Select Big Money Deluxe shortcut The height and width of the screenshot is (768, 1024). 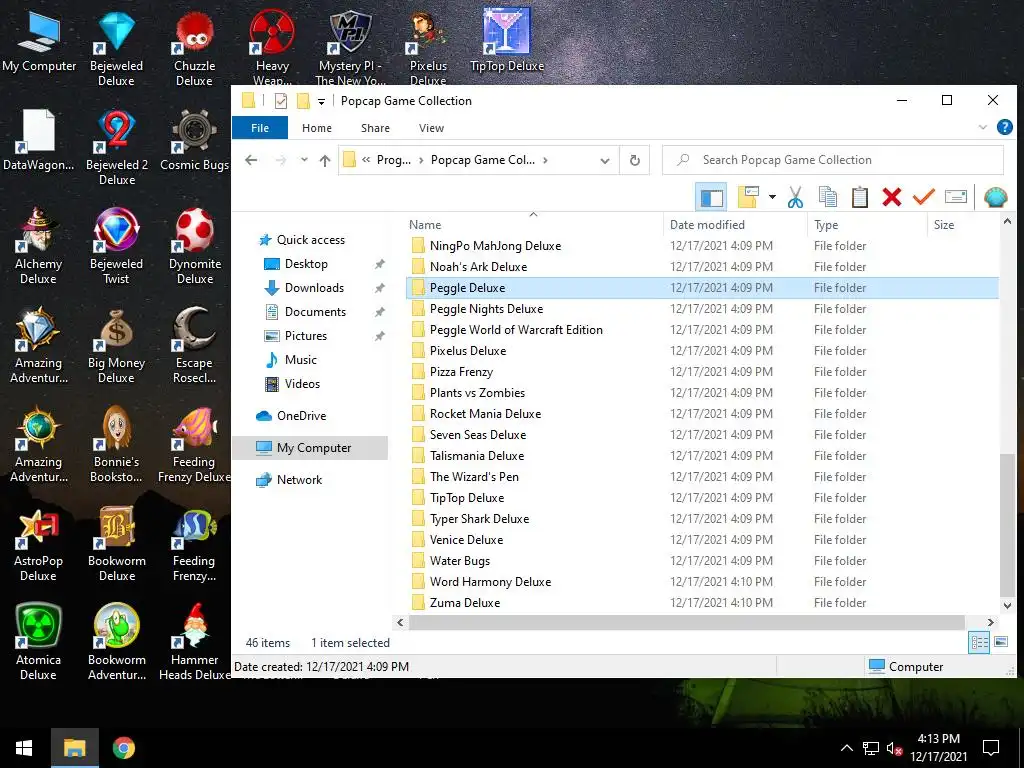click(116, 346)
